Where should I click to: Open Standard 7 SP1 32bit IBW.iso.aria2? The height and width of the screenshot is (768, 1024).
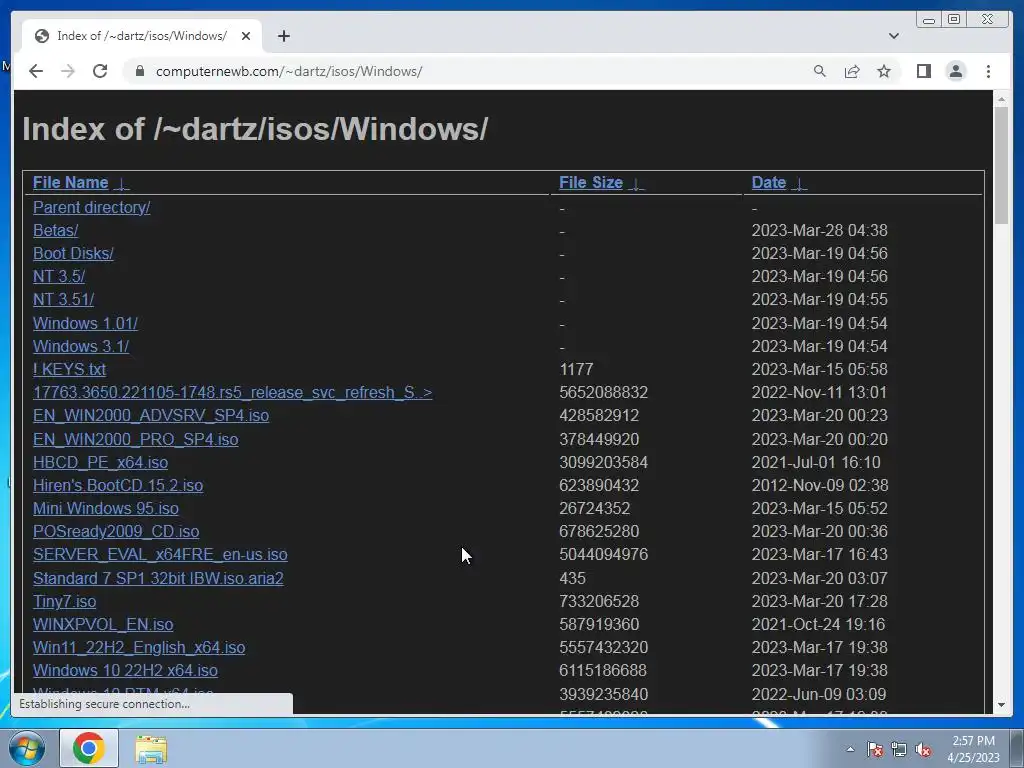158,579
